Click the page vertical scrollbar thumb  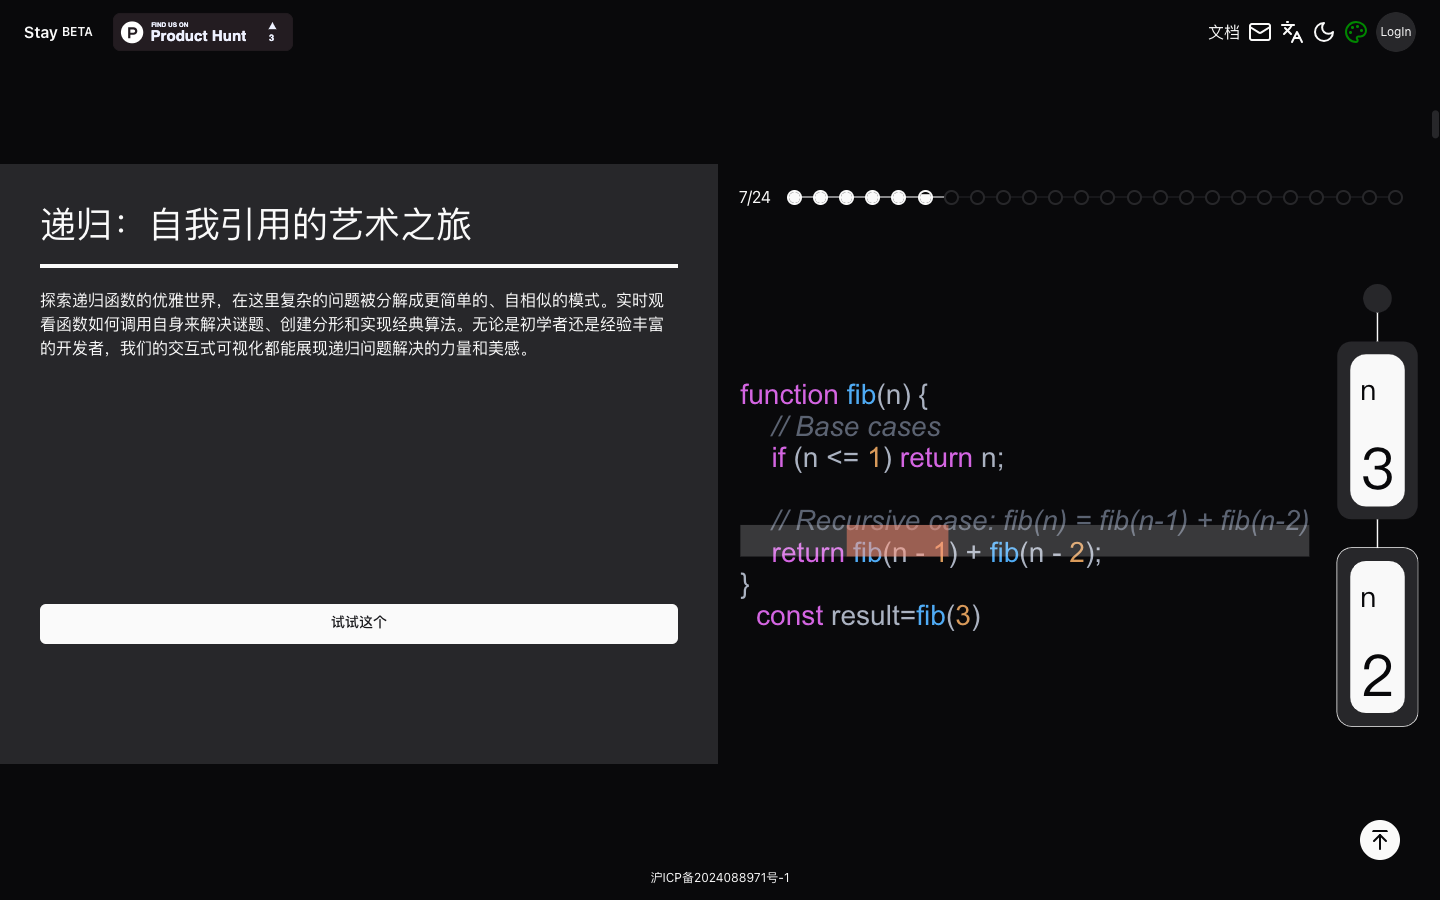pos(1435,125)
